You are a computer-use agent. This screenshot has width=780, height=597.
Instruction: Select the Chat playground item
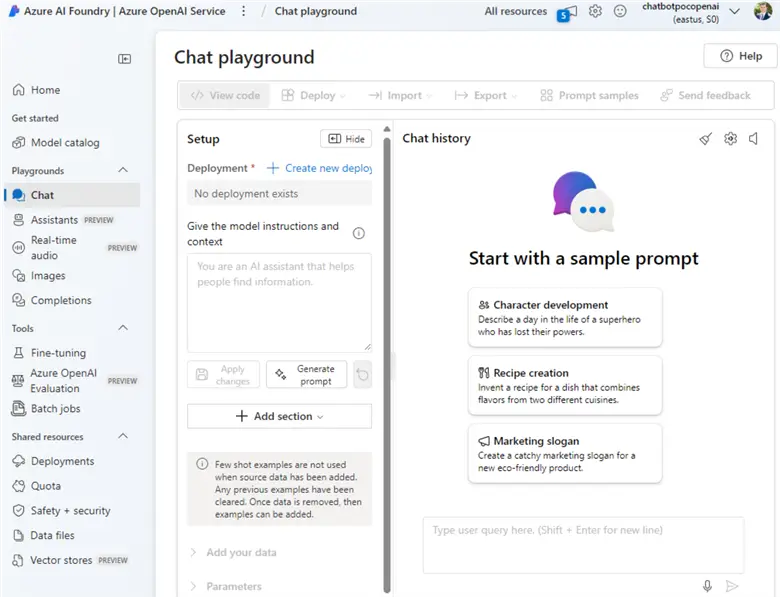pyautogui.click(x=73, y=195)
